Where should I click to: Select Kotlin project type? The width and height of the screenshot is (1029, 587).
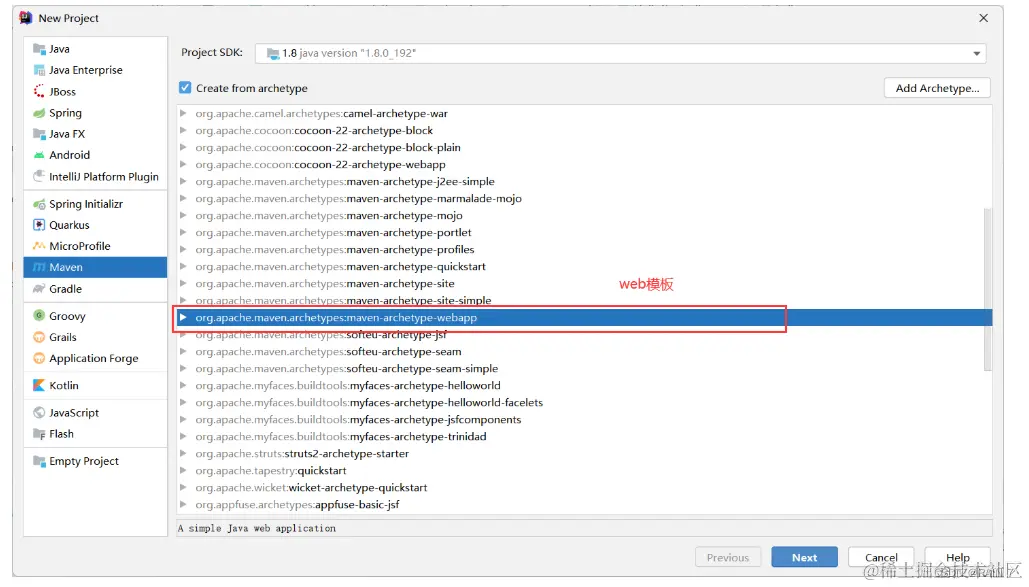(x=95, y=385)
